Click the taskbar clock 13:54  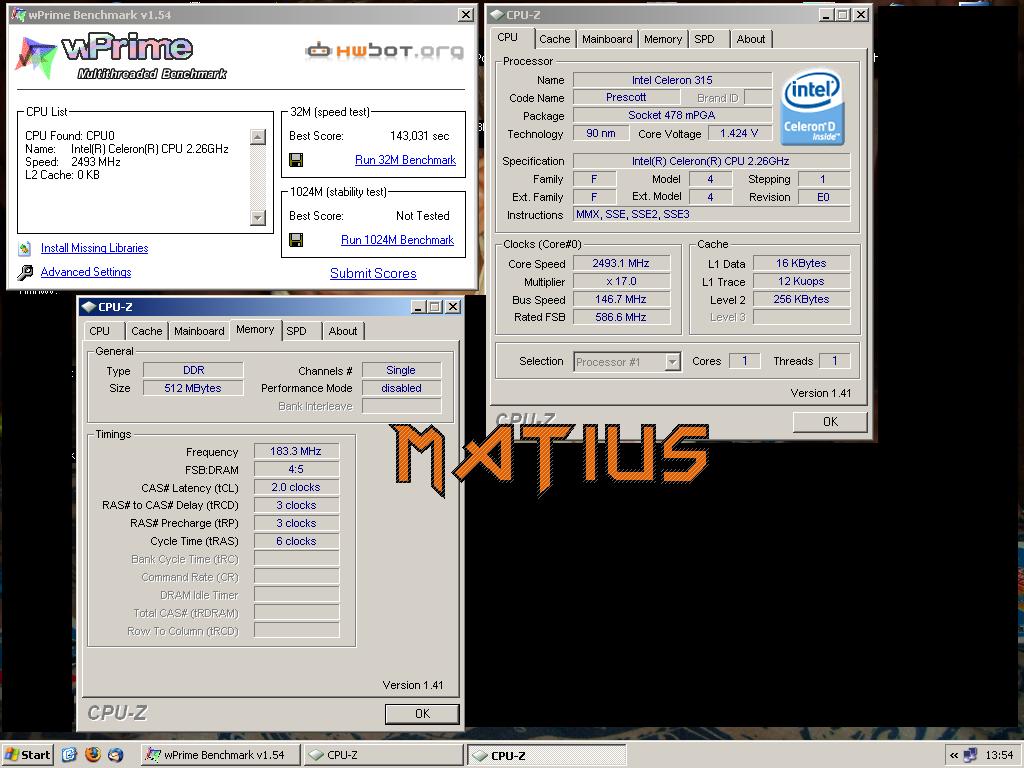click(999, 755)
